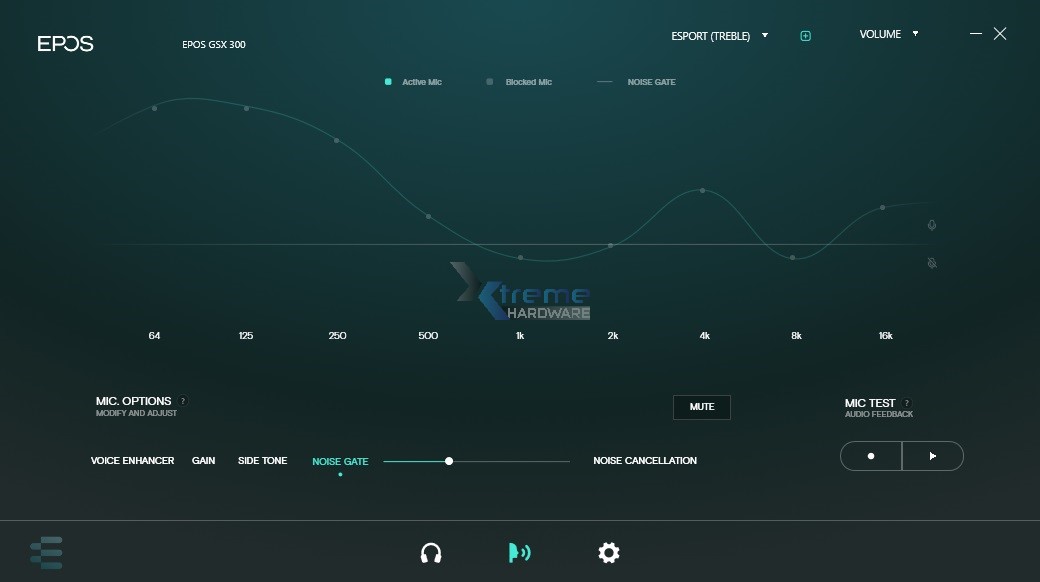Click the active microphone icon beside graph
The width and height of the screenshot is (1040, 582).
tap(932, 226)
